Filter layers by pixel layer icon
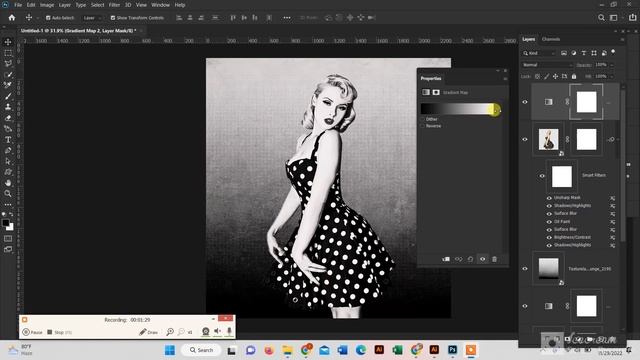 point(564,53)
